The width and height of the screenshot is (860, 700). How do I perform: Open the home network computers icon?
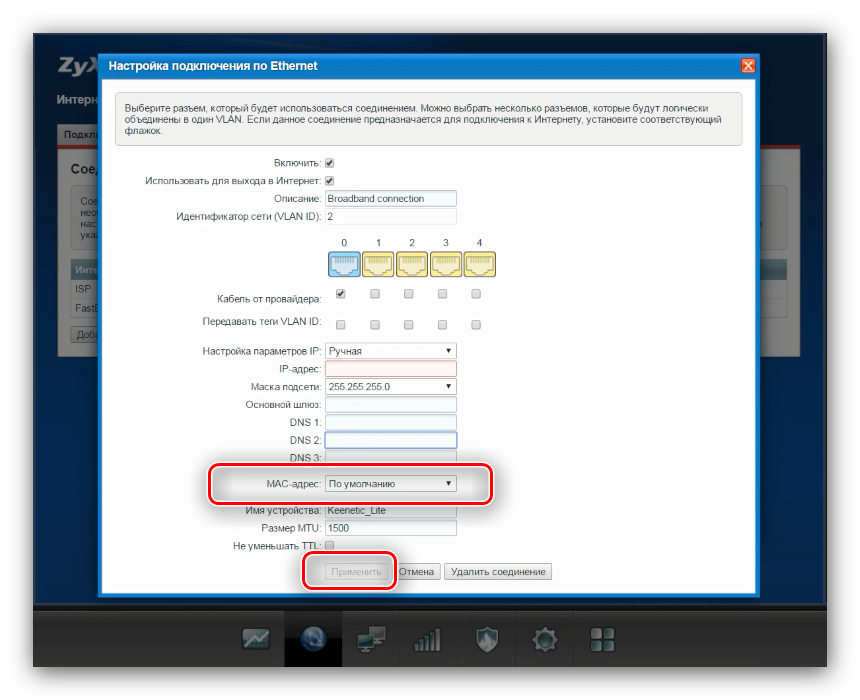(x=371, y=639)
